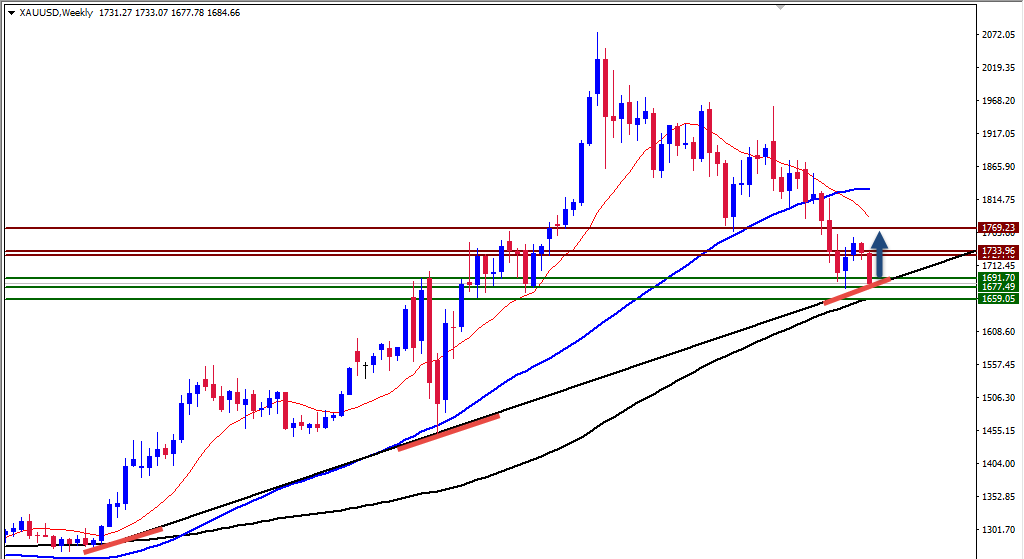Click the 1865.90 price scale label
Screen dimensions: 1024x559
click(x=999, y=167)
